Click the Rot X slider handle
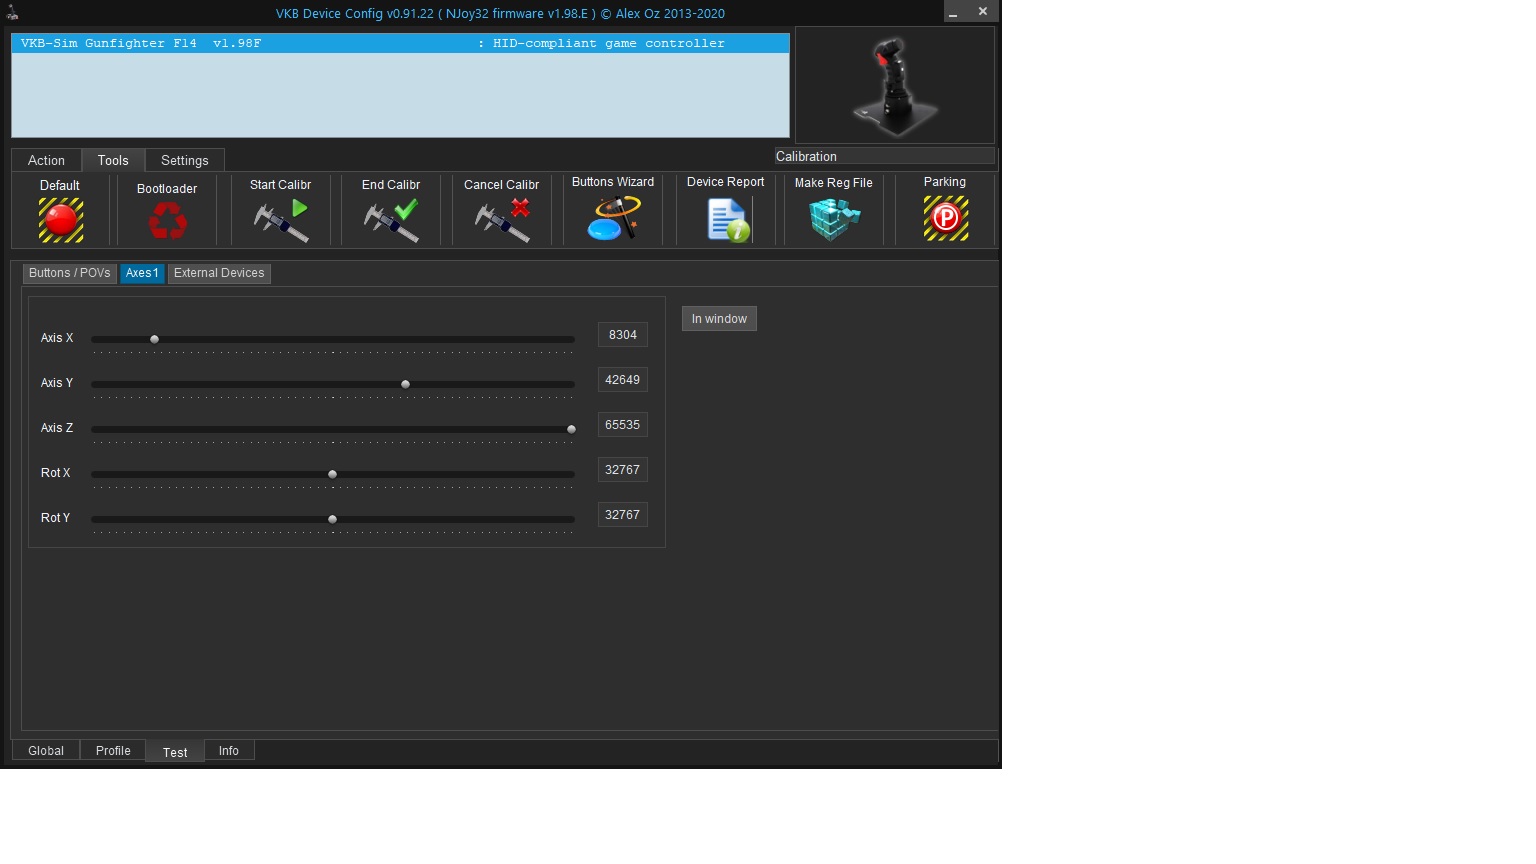This screenshot has height=864, width=1536. [332, 474]
